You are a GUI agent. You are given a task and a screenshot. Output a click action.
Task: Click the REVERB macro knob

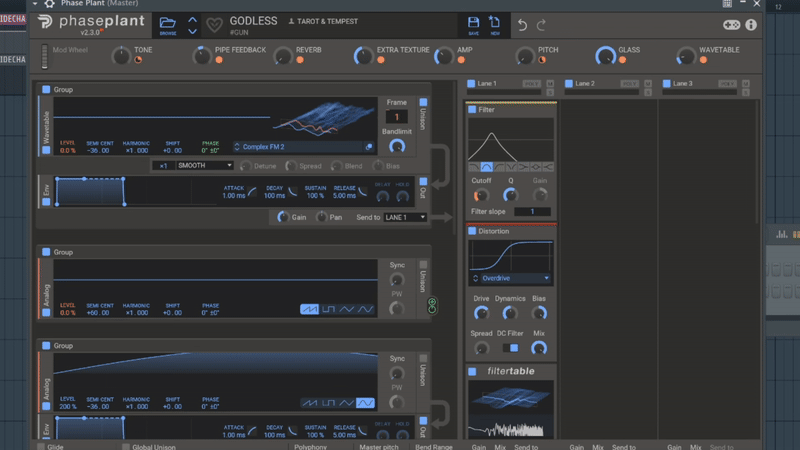click(283, 56)
